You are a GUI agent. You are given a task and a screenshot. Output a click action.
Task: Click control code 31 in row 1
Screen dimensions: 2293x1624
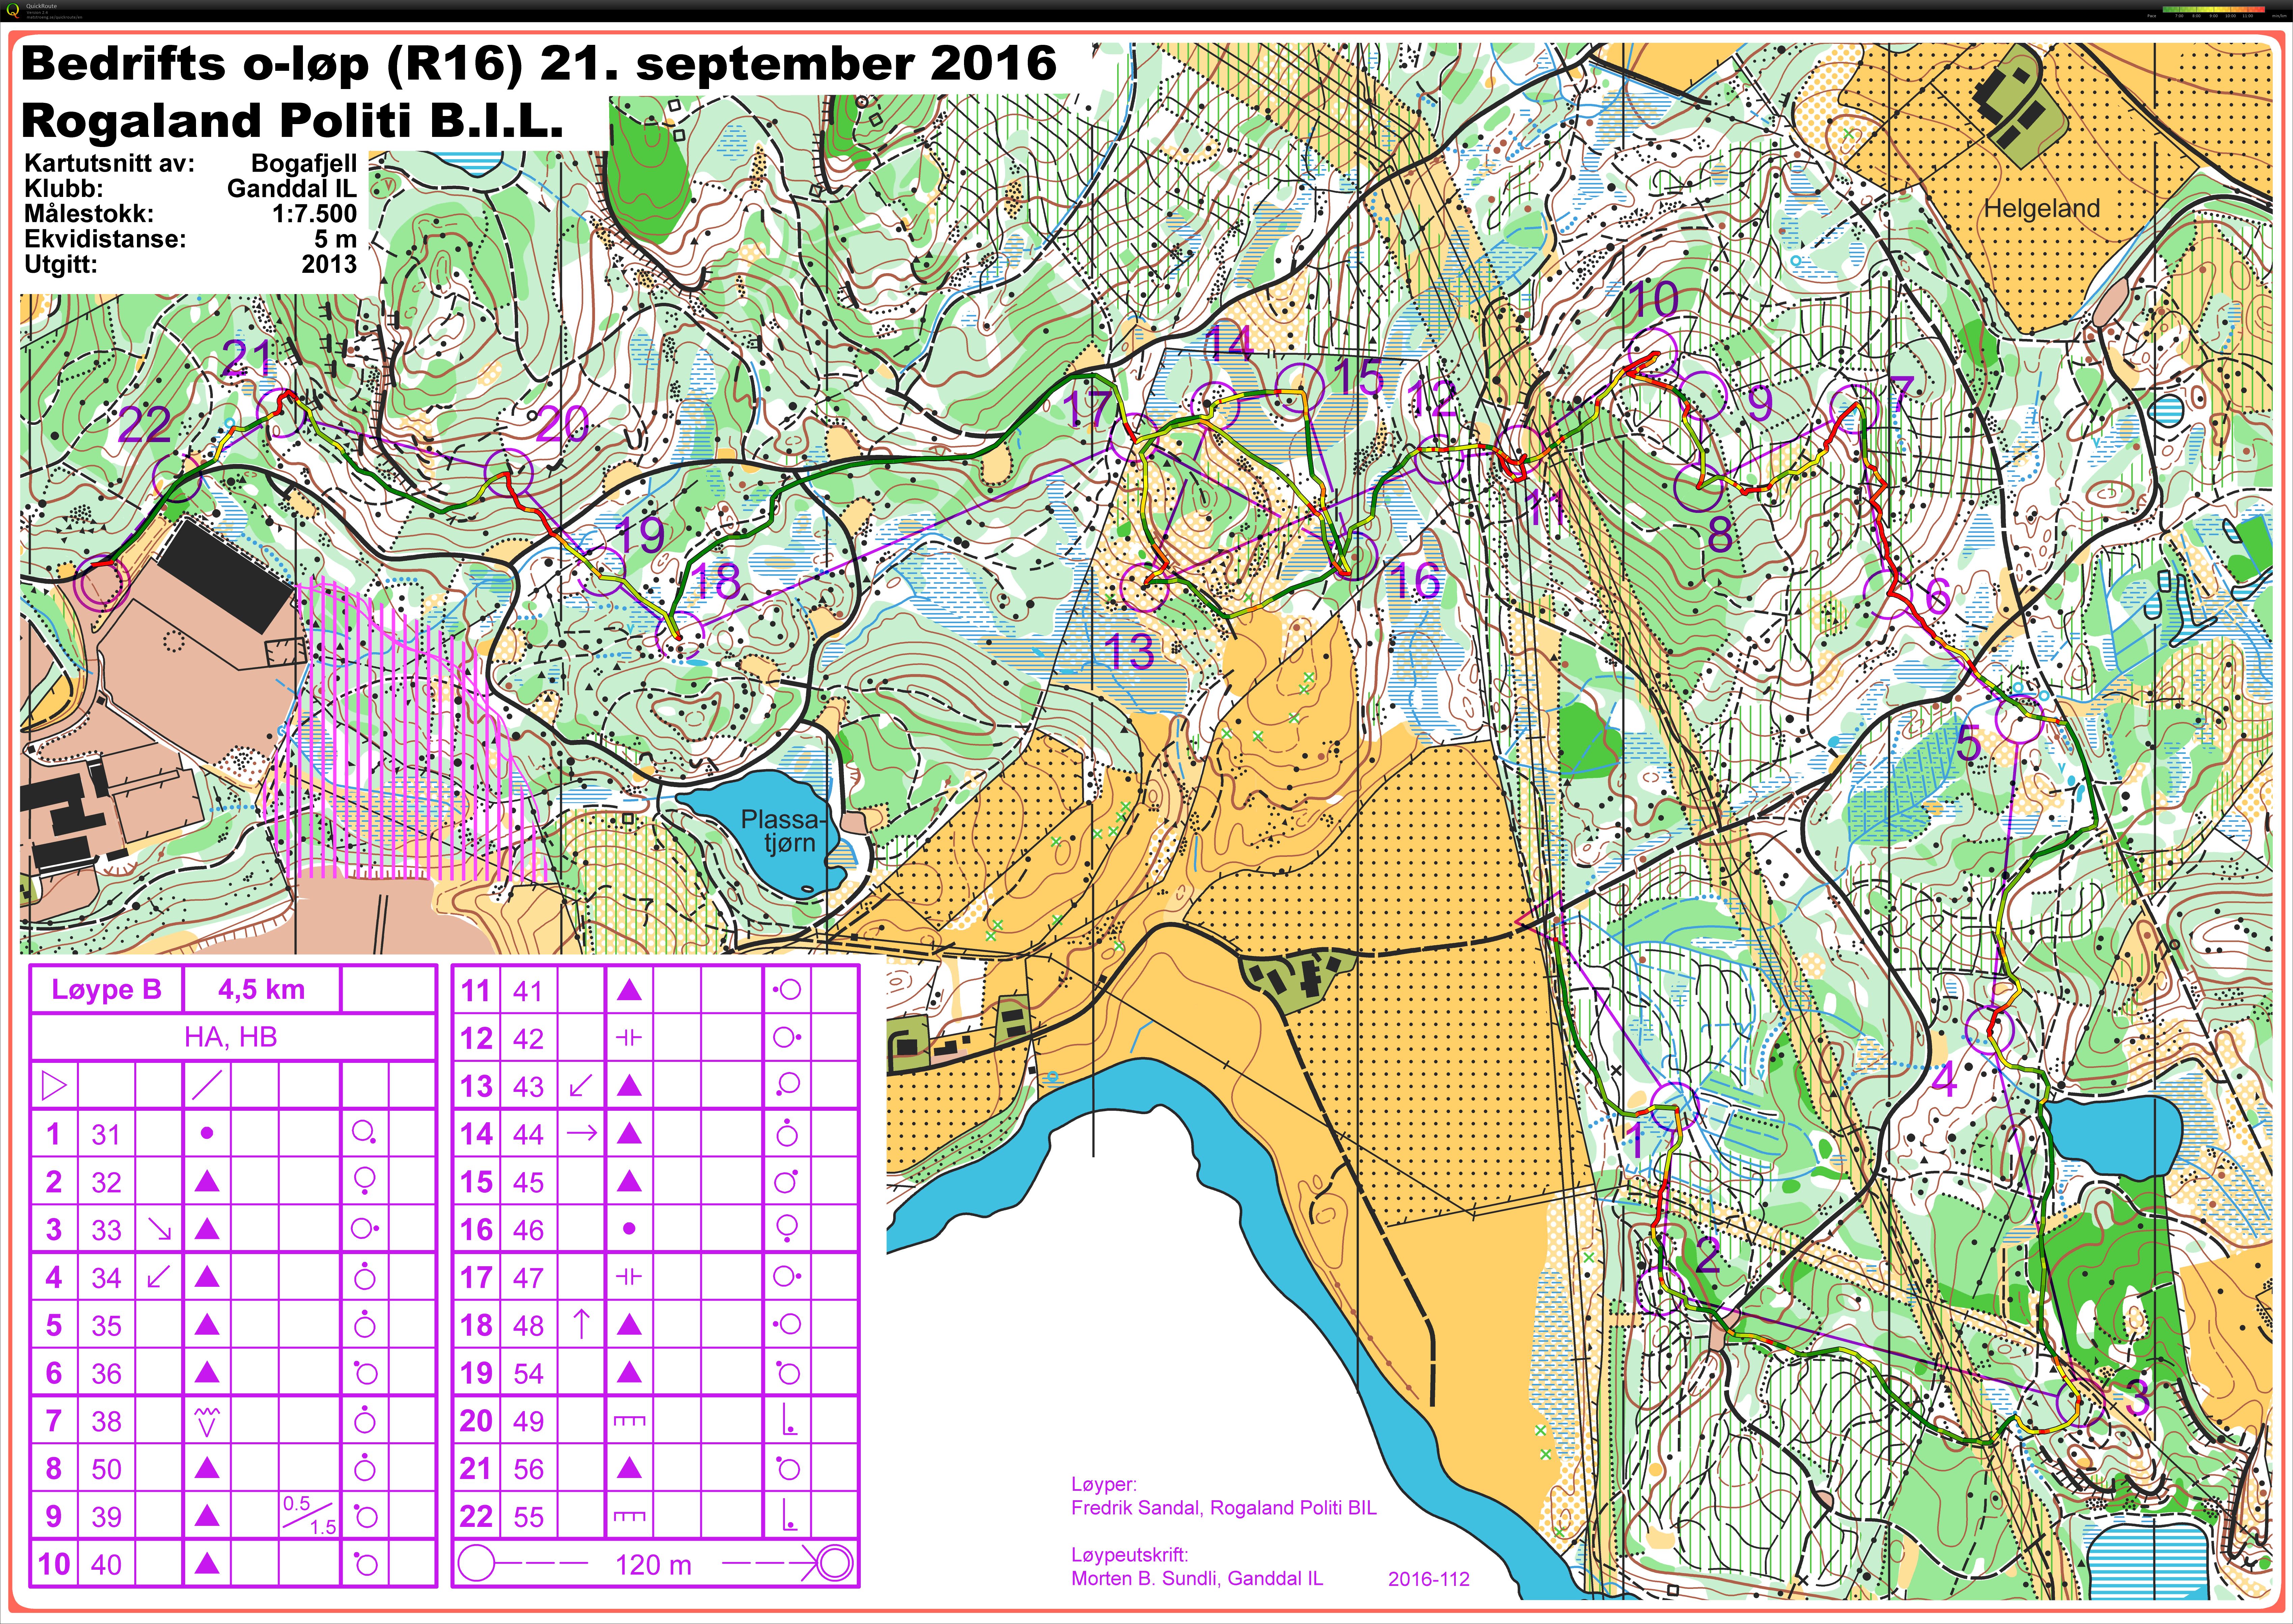click(x=106, y=1134)
